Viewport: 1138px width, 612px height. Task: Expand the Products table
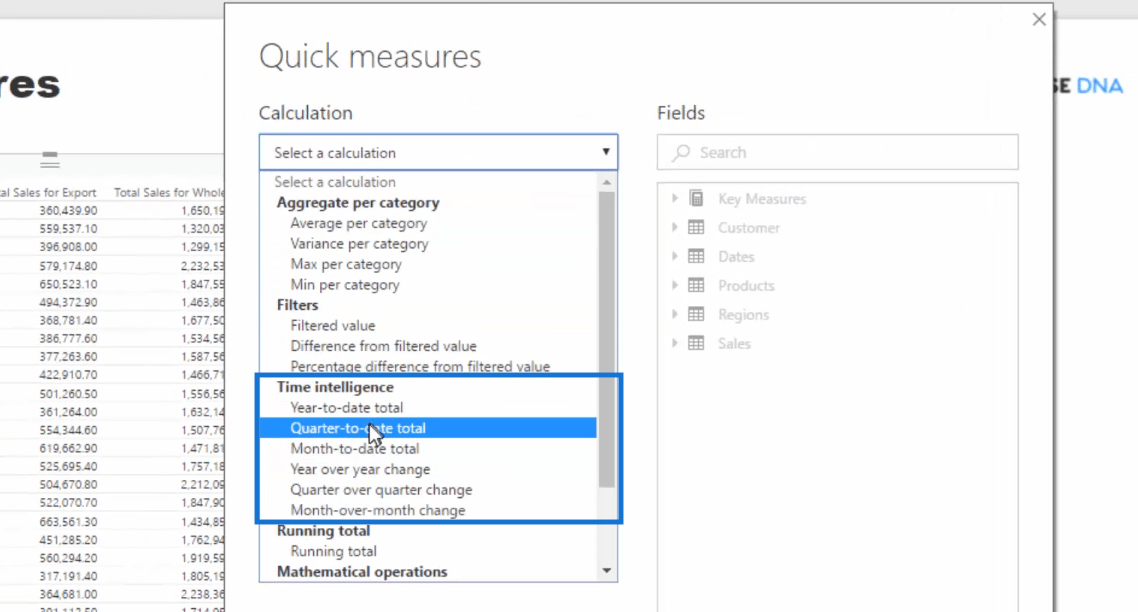(674, 285)
